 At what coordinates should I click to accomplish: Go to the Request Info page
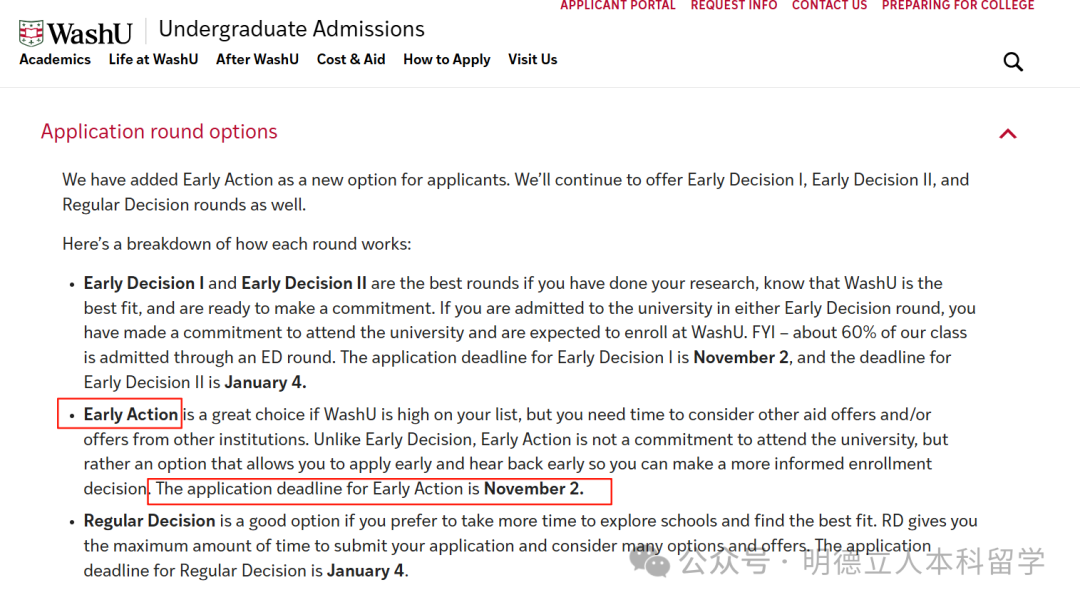point(733,6)
